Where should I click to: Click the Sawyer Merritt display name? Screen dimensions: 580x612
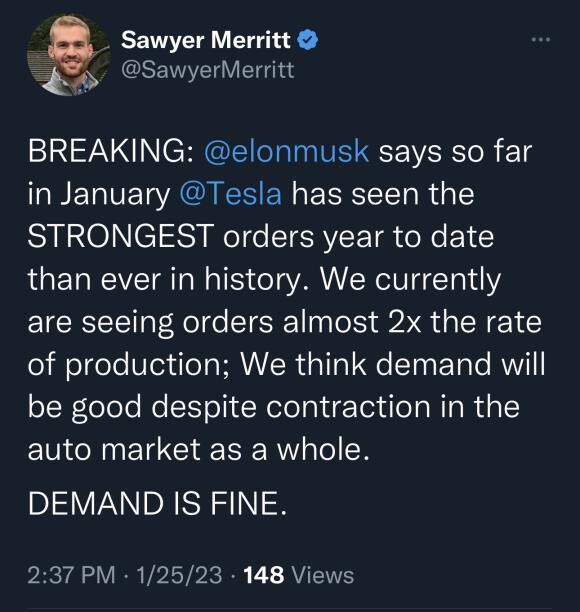pos(206,40)
